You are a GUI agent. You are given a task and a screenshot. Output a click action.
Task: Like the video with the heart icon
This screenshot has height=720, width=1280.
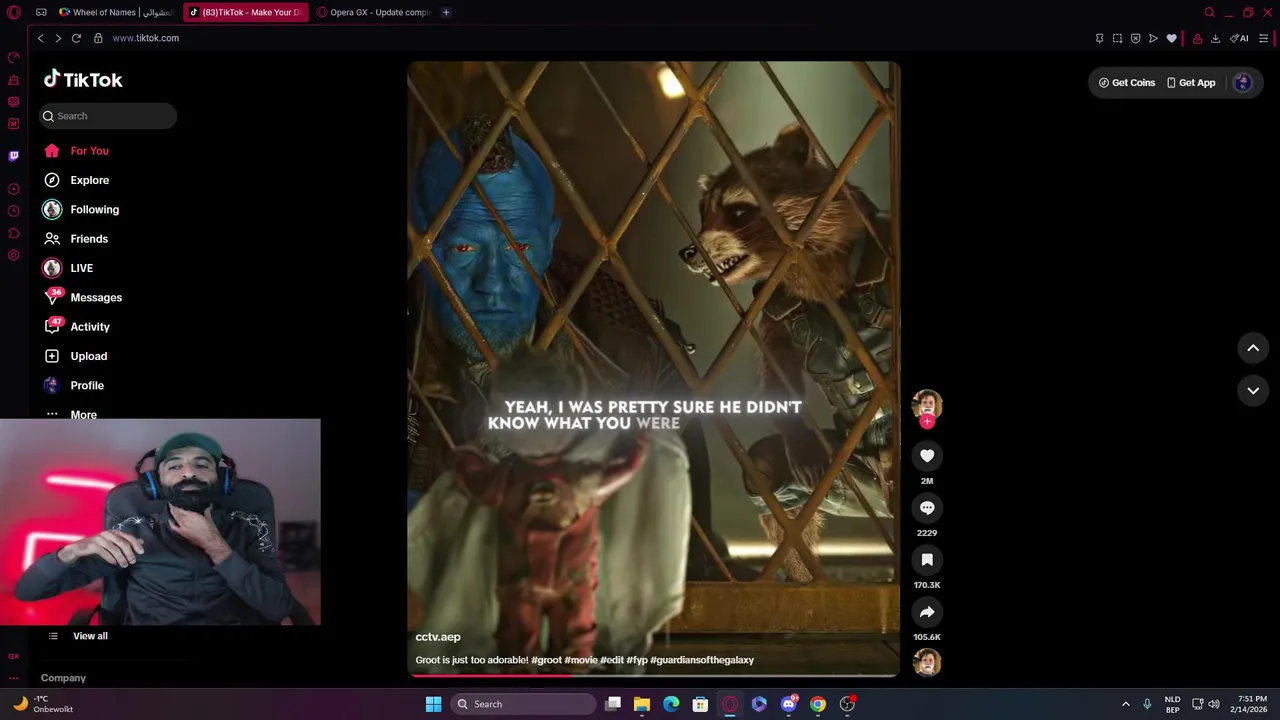tap(927, 456)
